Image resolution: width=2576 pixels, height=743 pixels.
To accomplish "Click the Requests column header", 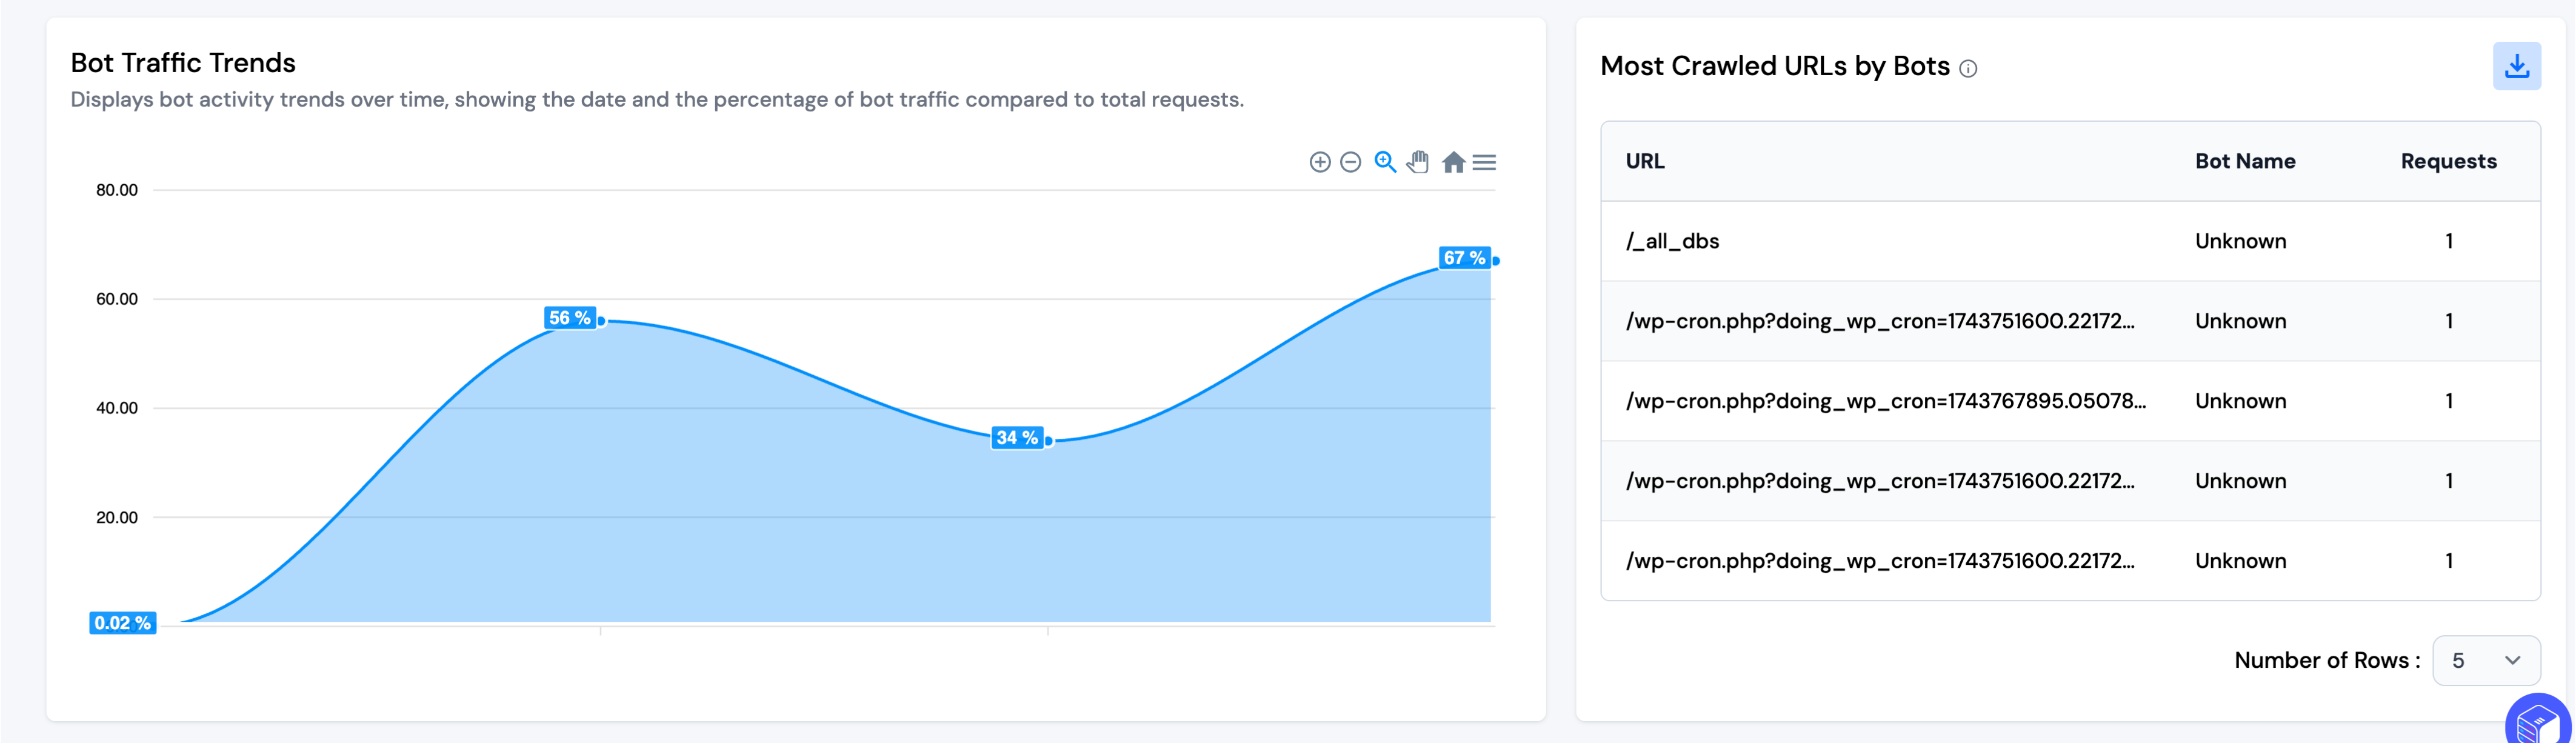I will tap(2448, 161).
